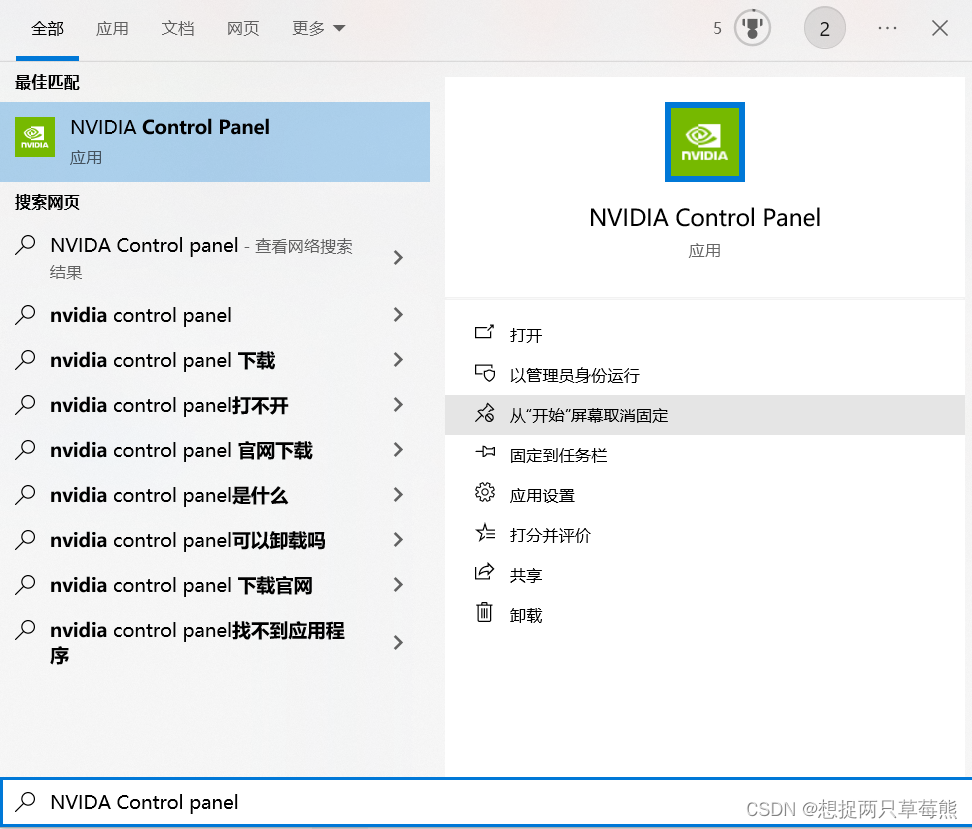Switch to the 文档 tab

click(178, 29)
